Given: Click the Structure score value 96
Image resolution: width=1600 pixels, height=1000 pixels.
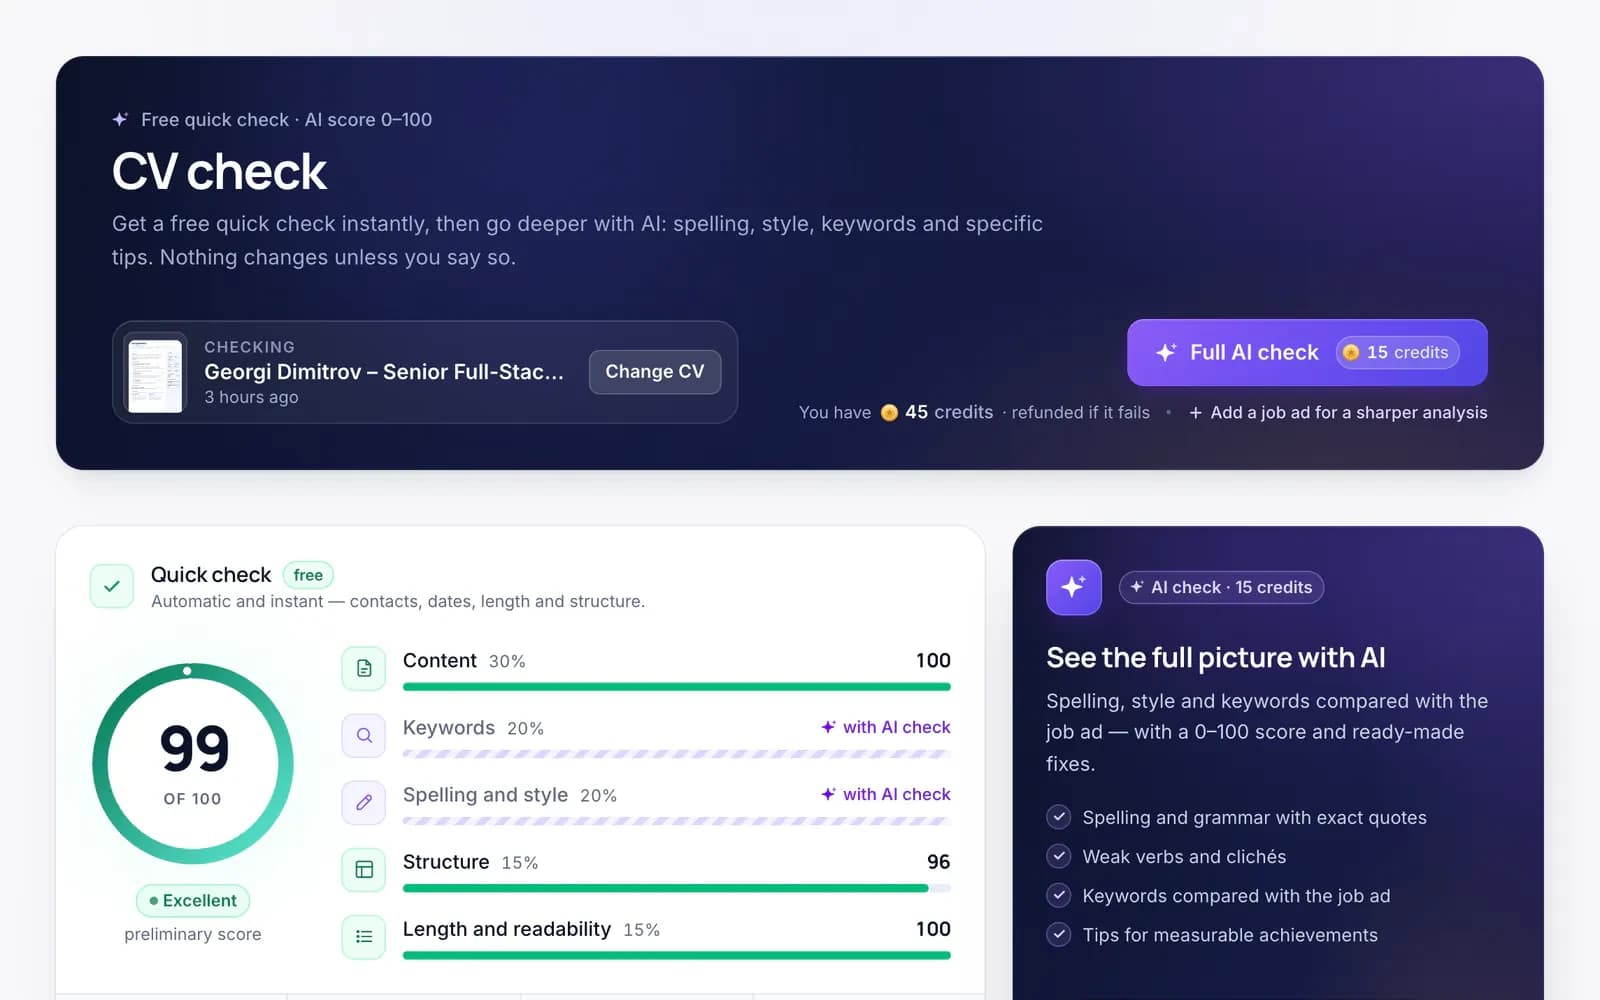Looking at the screenshot, I should (x=938, y=861).
